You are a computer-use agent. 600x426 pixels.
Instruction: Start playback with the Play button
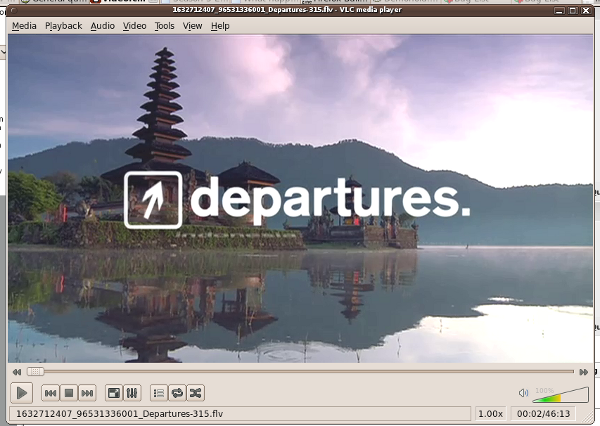(x=21, y=393)
